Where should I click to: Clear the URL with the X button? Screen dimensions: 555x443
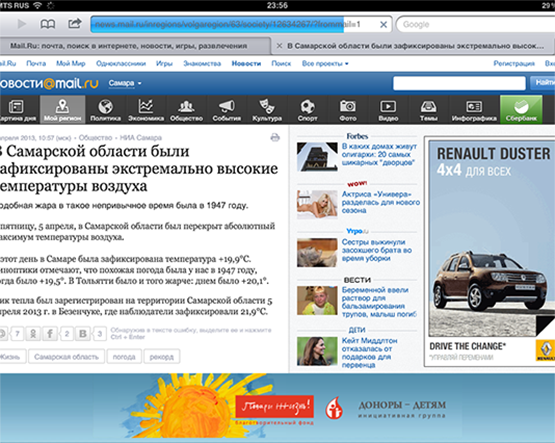coord(383,24)
